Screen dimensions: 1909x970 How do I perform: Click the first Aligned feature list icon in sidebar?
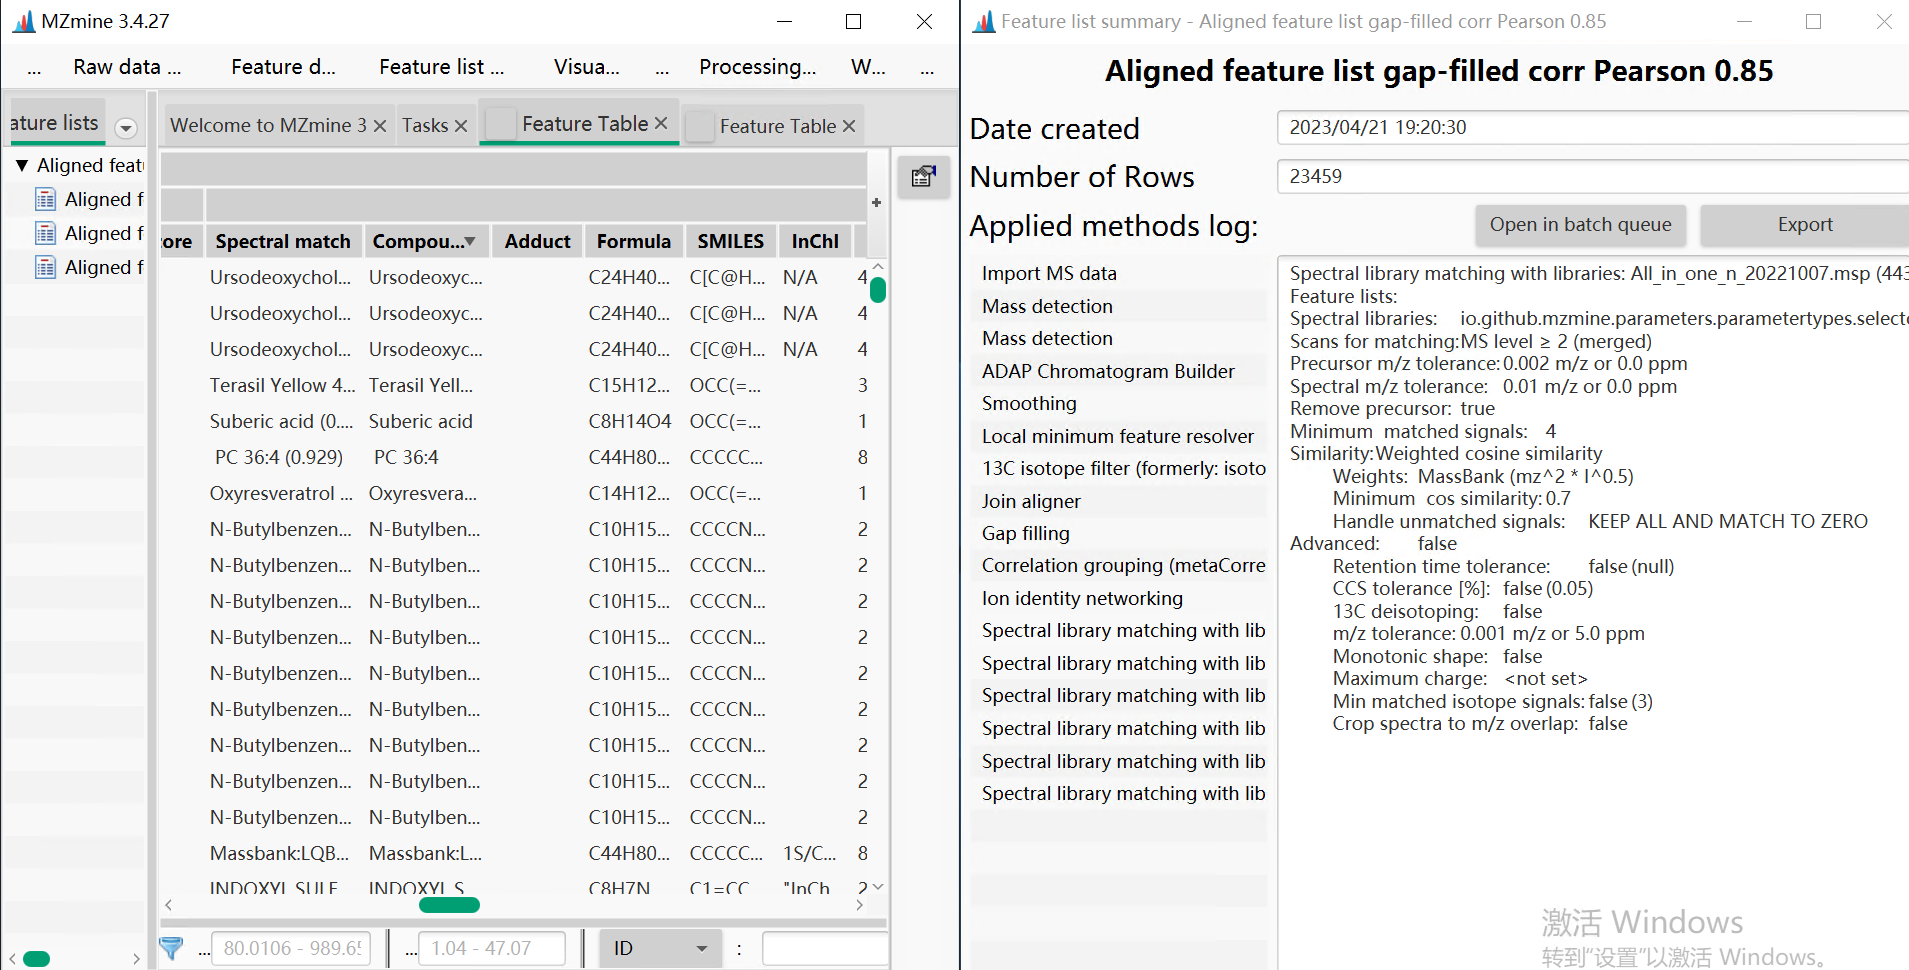[46, 199]
